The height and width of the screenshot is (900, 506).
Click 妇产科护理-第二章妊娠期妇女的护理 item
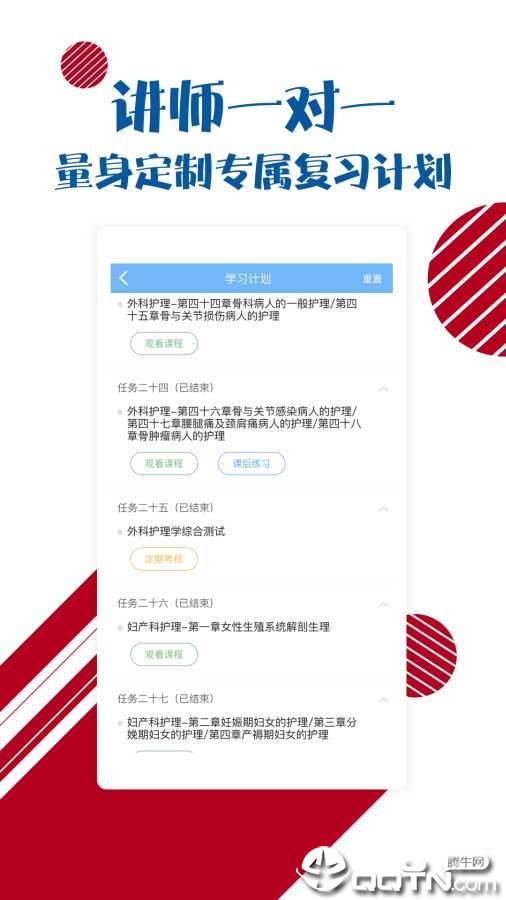242,728
